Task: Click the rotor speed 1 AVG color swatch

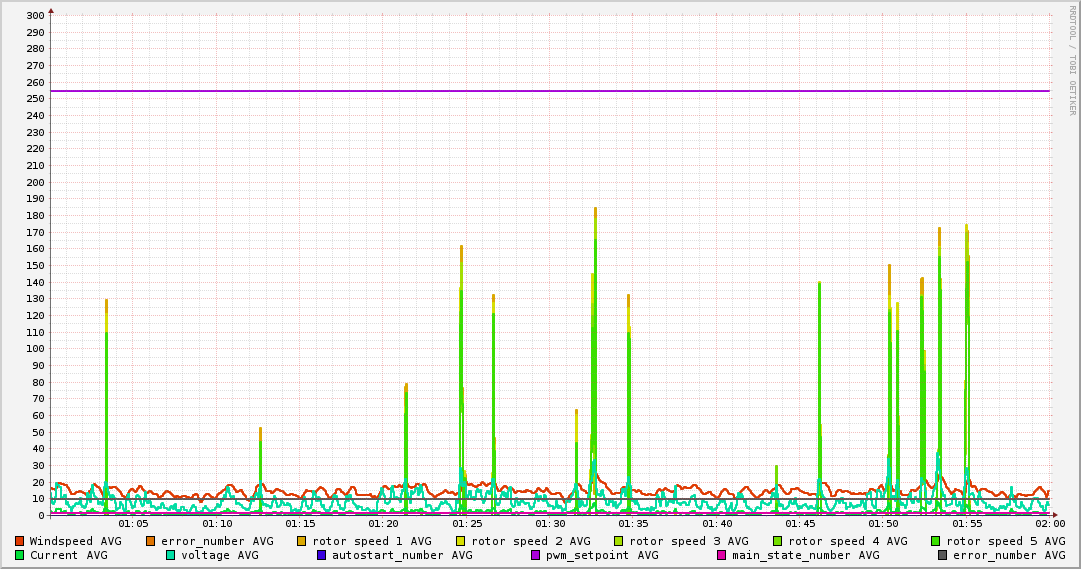Action: point(302,541)
